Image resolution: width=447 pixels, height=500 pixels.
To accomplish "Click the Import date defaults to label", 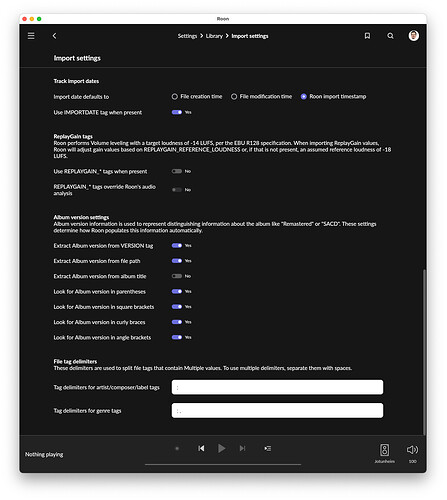I will pyautogui.click(x=81, y=97).
